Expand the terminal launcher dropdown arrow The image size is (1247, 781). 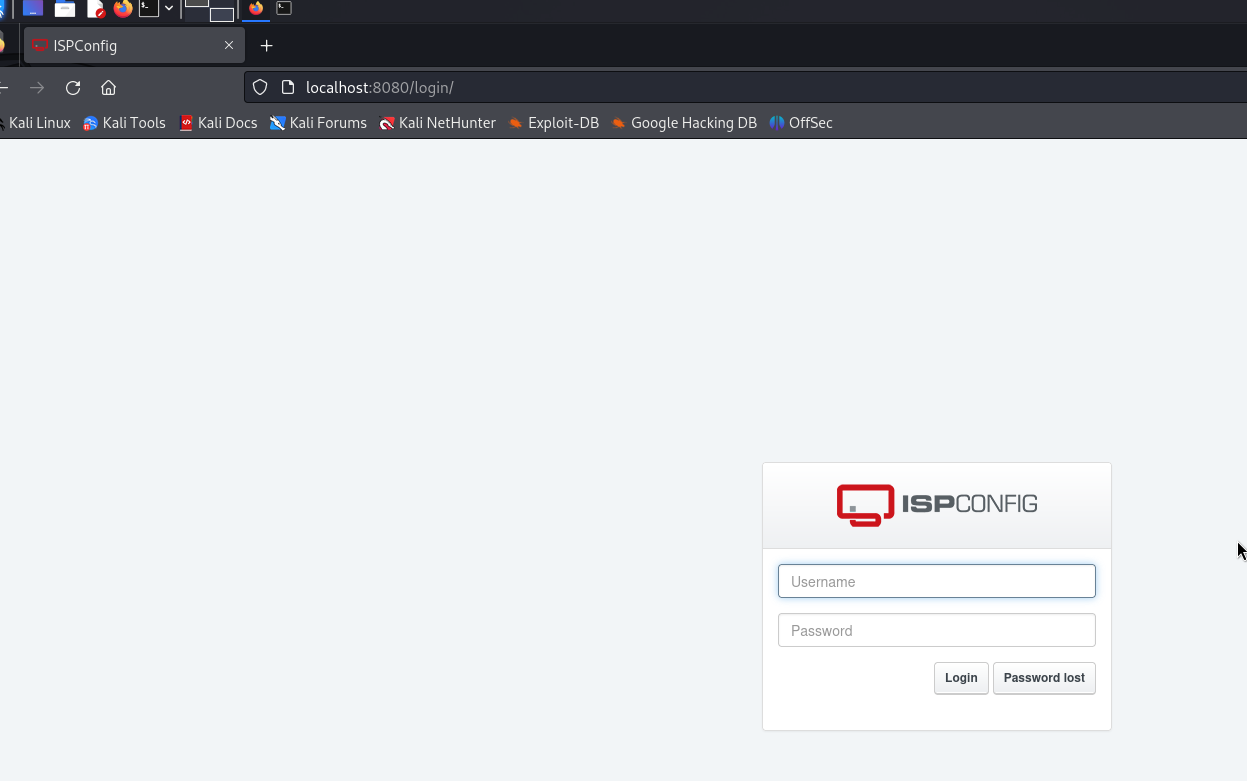[169, 9]
